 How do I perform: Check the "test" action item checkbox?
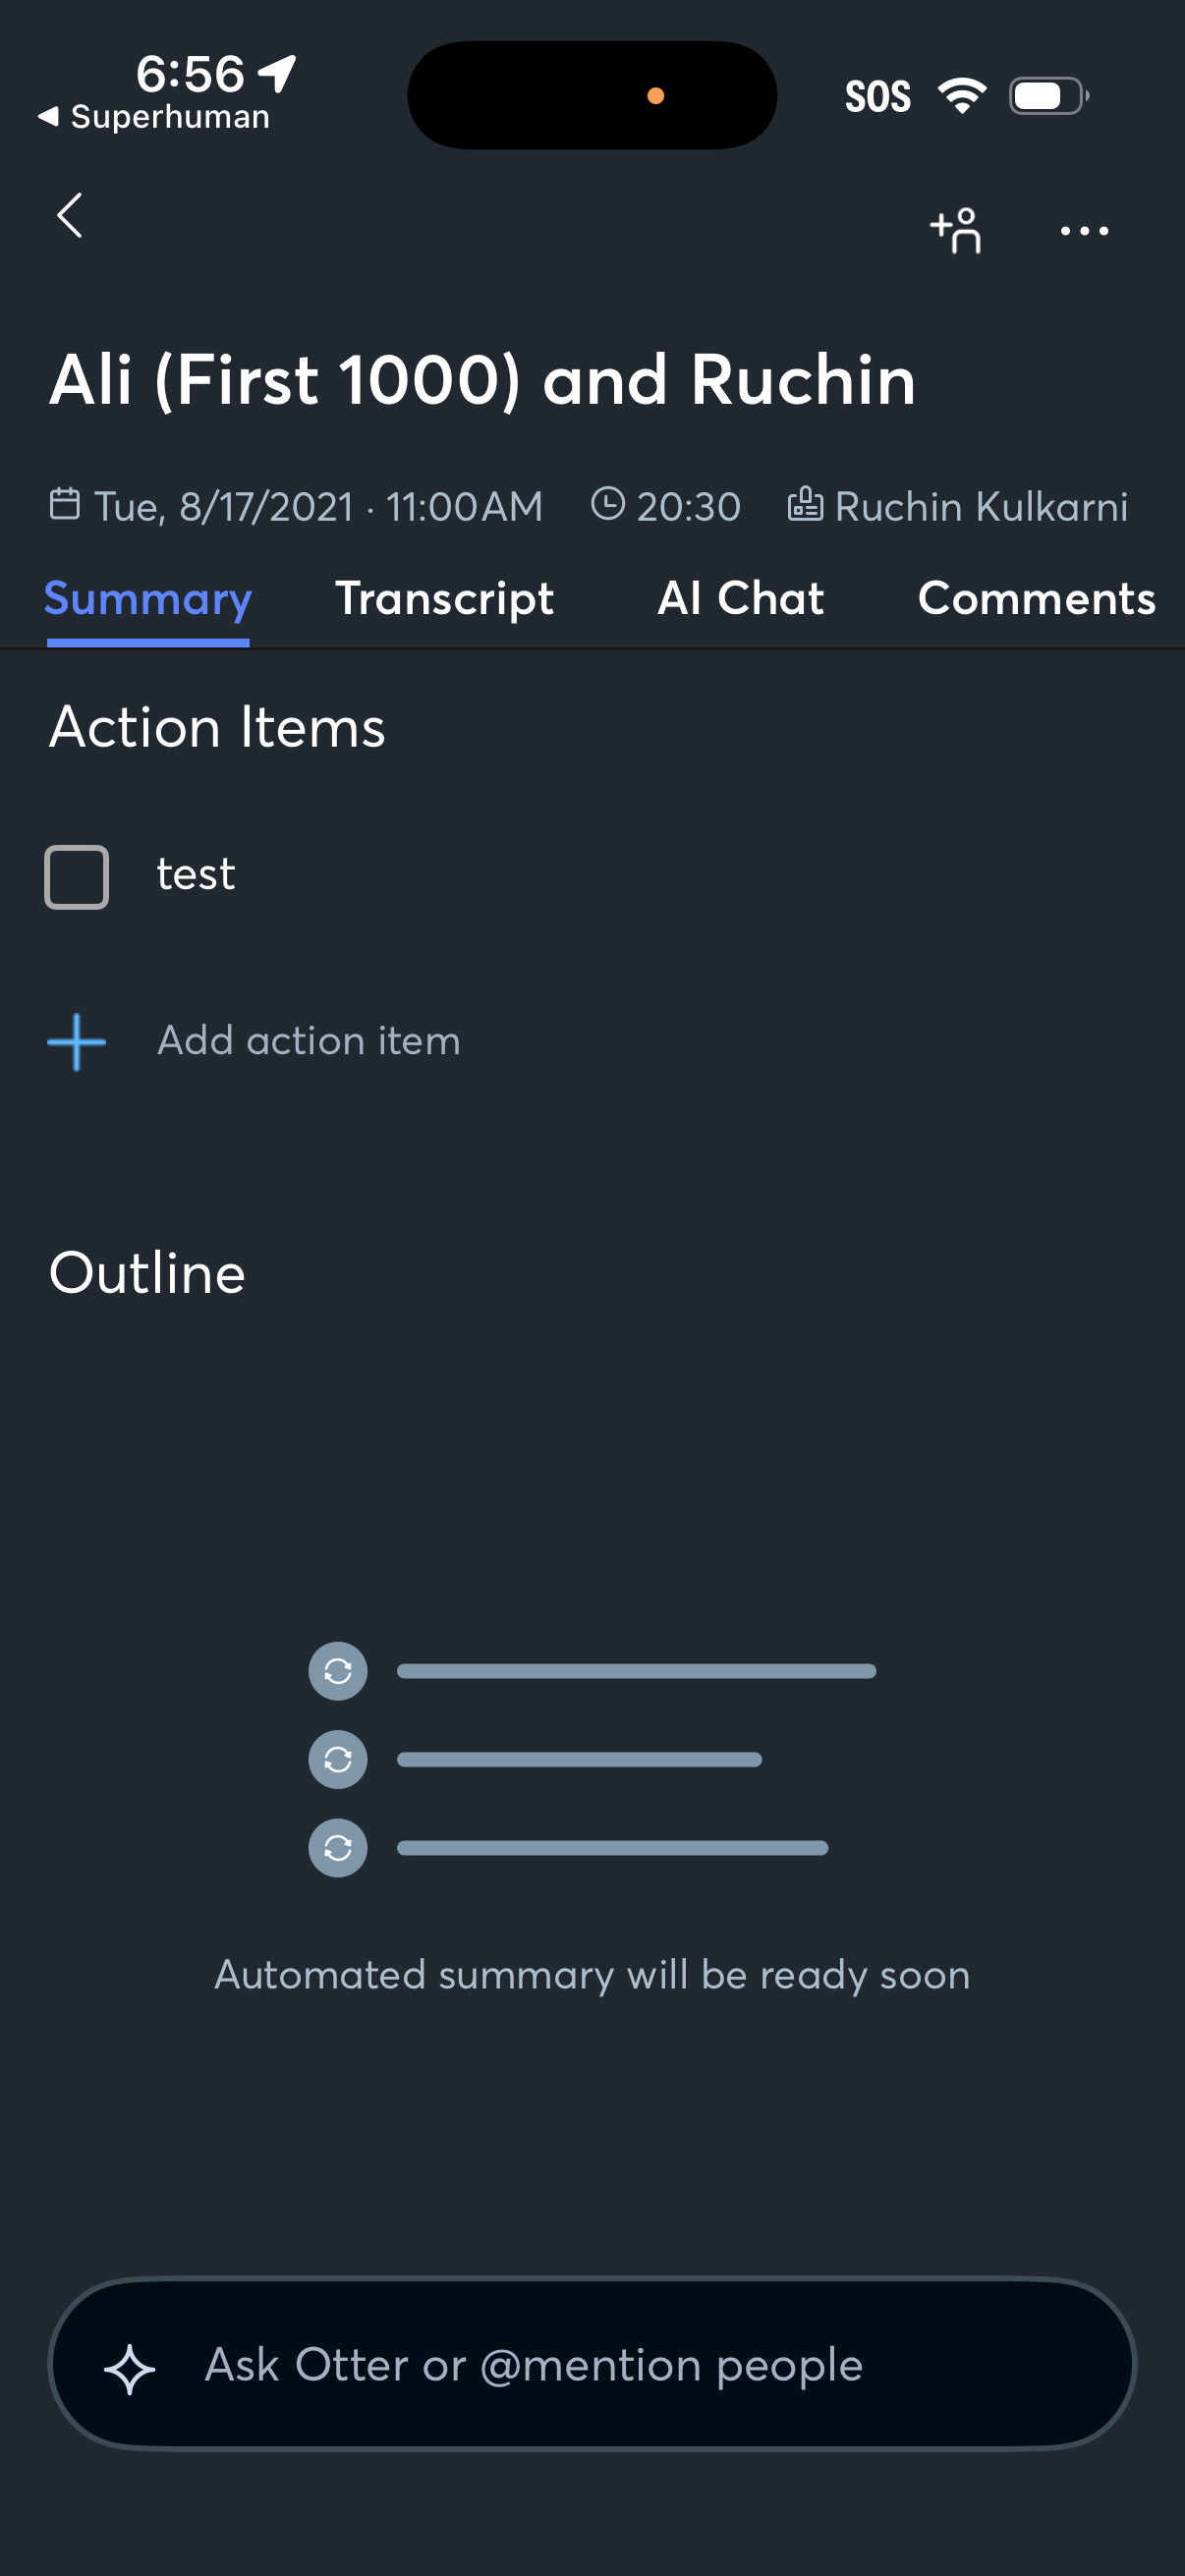[76, 877]
